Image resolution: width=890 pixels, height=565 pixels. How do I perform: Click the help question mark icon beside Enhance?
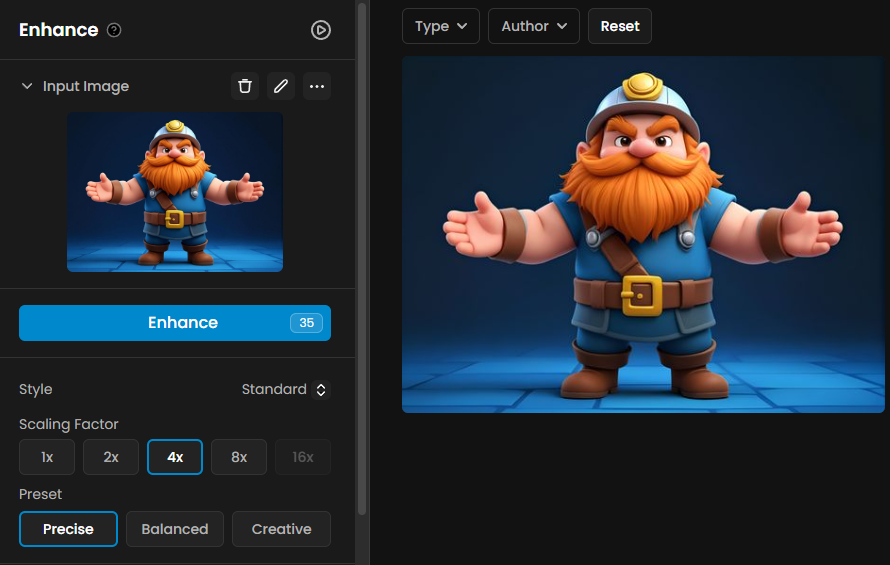114,30
